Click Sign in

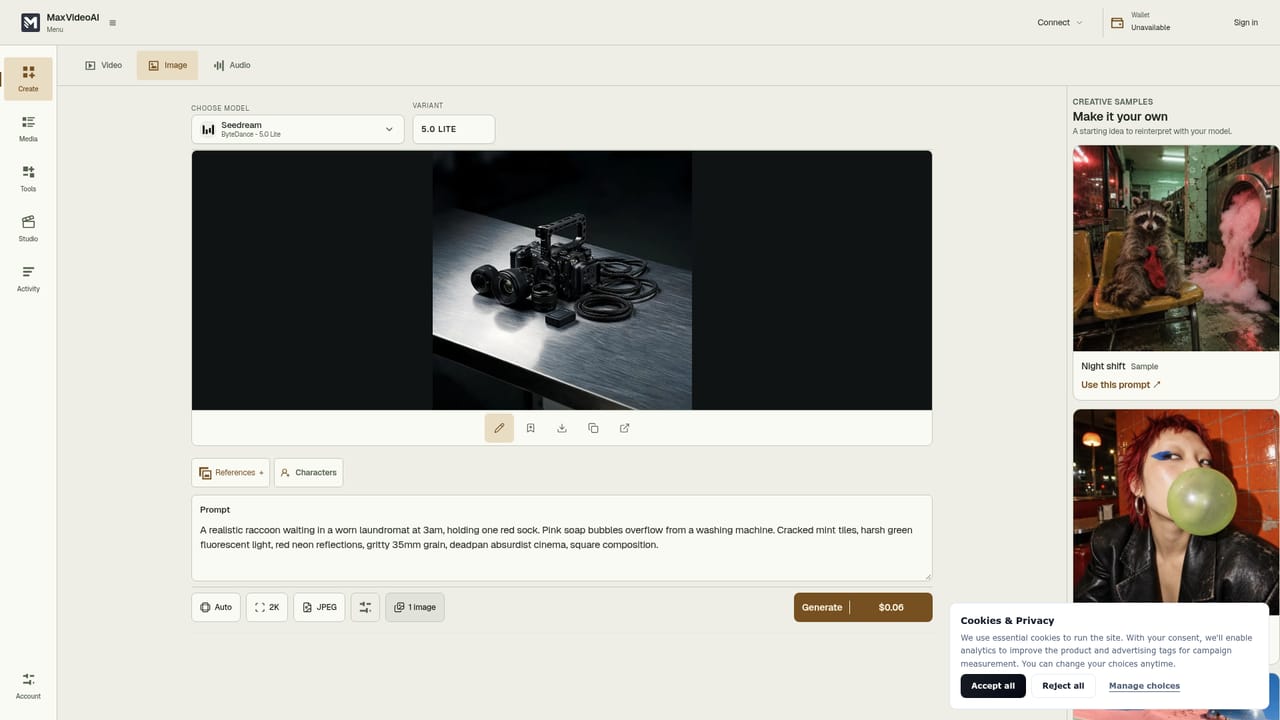(x=1246, y=22)
